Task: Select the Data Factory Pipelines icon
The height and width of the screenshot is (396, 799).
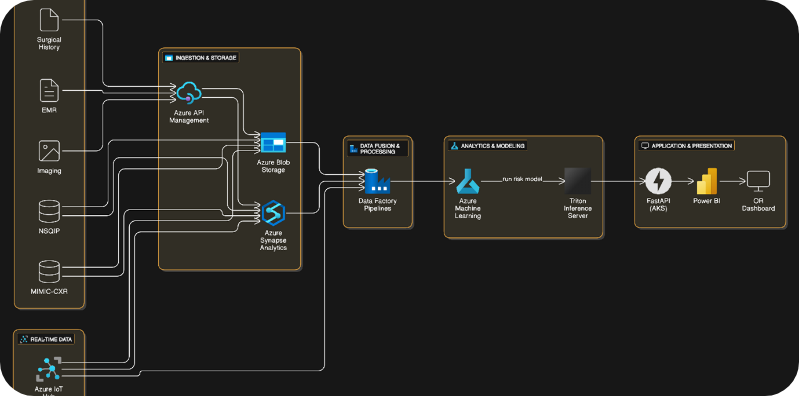Action: (x=377, y=181)
